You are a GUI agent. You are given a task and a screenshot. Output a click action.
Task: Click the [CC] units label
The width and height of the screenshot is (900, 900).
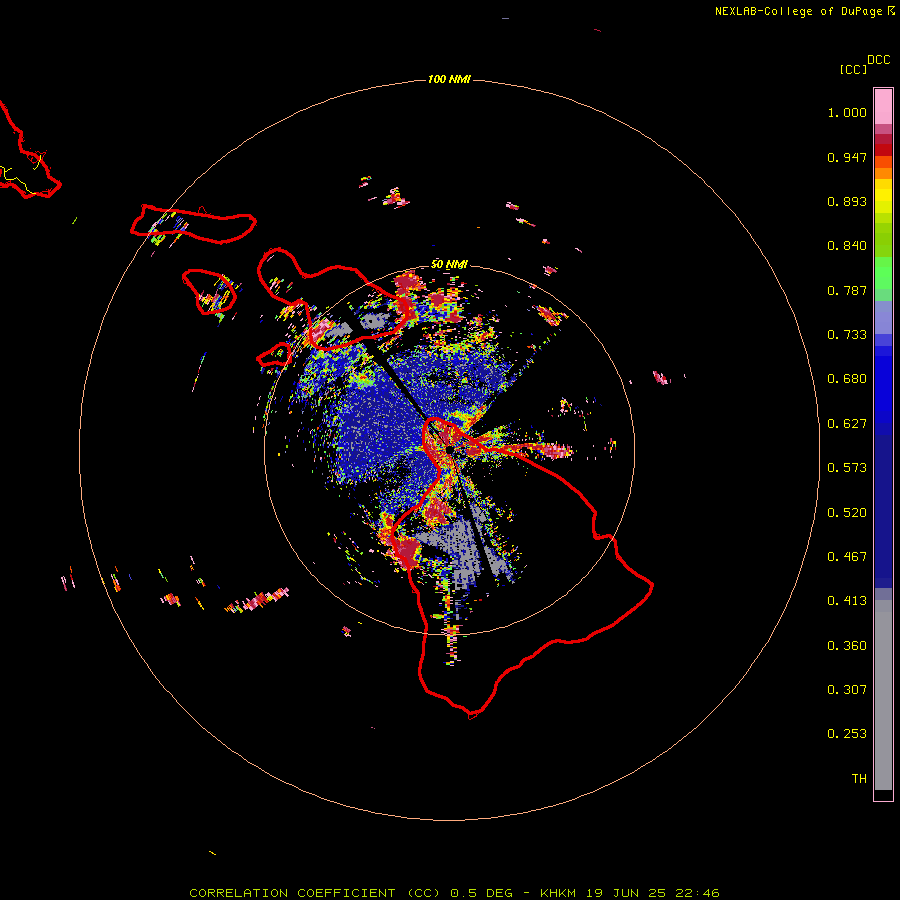pos(853,69)
